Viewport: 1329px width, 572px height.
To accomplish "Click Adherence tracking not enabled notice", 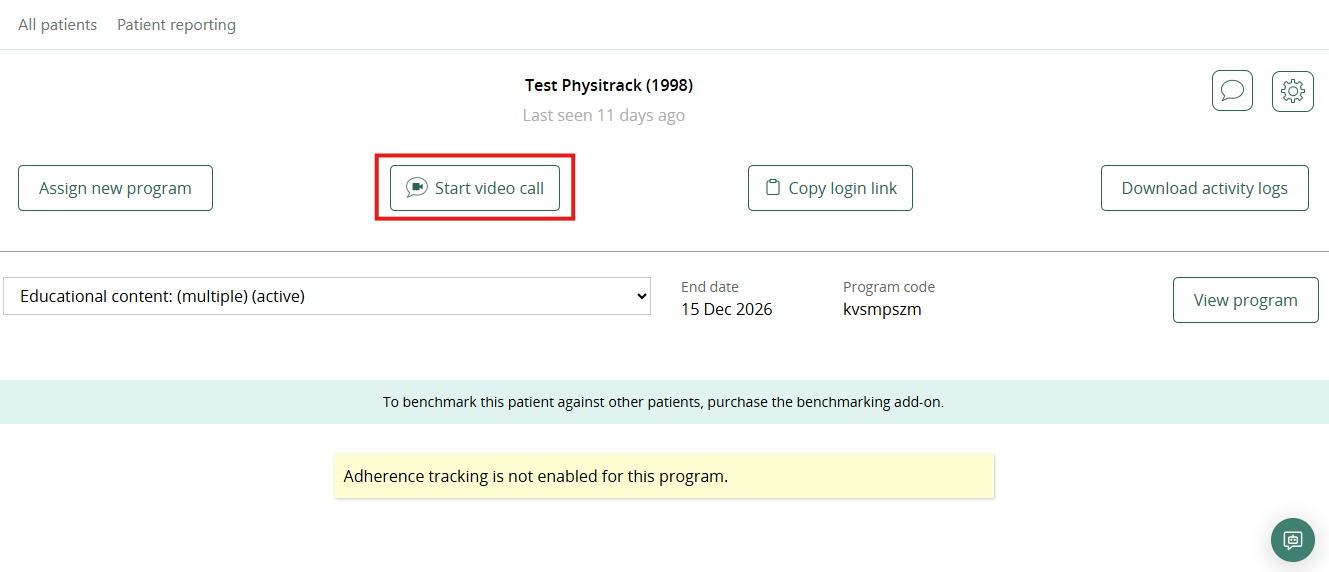I will 664,476.
